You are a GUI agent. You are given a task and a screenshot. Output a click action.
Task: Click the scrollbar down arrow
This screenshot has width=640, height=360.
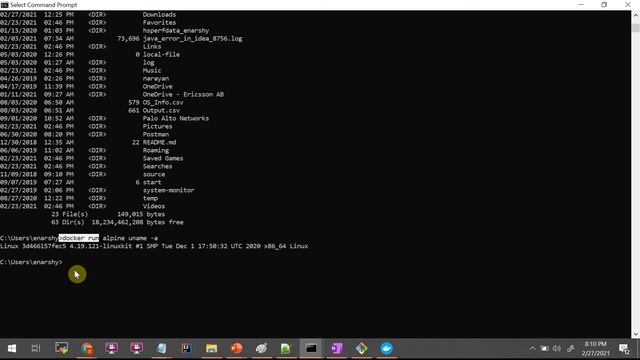[x=636, y=334]
